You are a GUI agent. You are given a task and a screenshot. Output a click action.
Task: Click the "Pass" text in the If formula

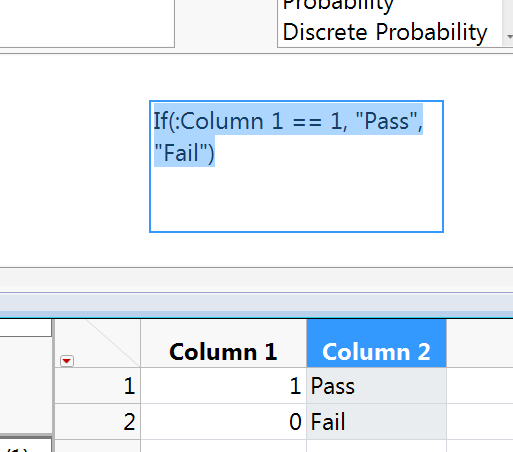coord(386,121)
